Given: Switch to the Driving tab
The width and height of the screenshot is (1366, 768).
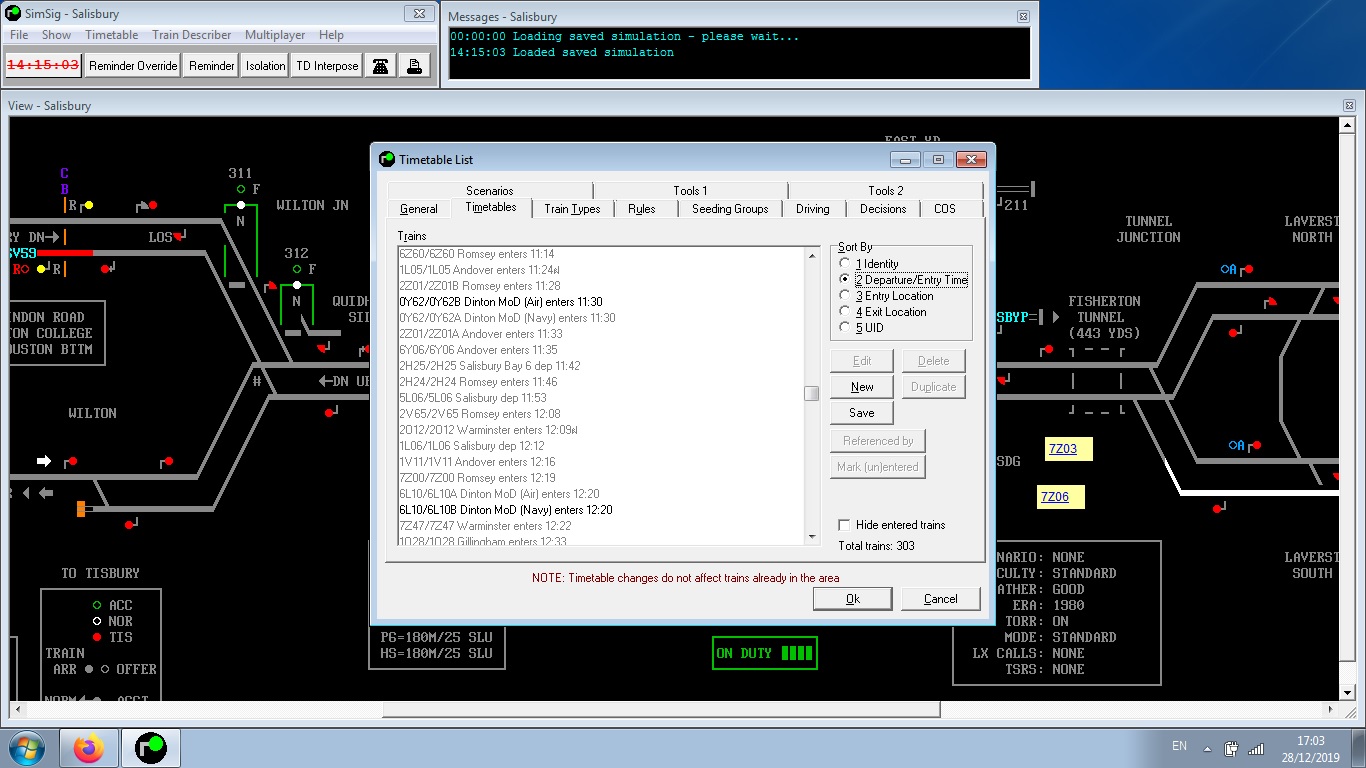Looking at the screenshot, I should pyautogui.click(x=813, y=209).
